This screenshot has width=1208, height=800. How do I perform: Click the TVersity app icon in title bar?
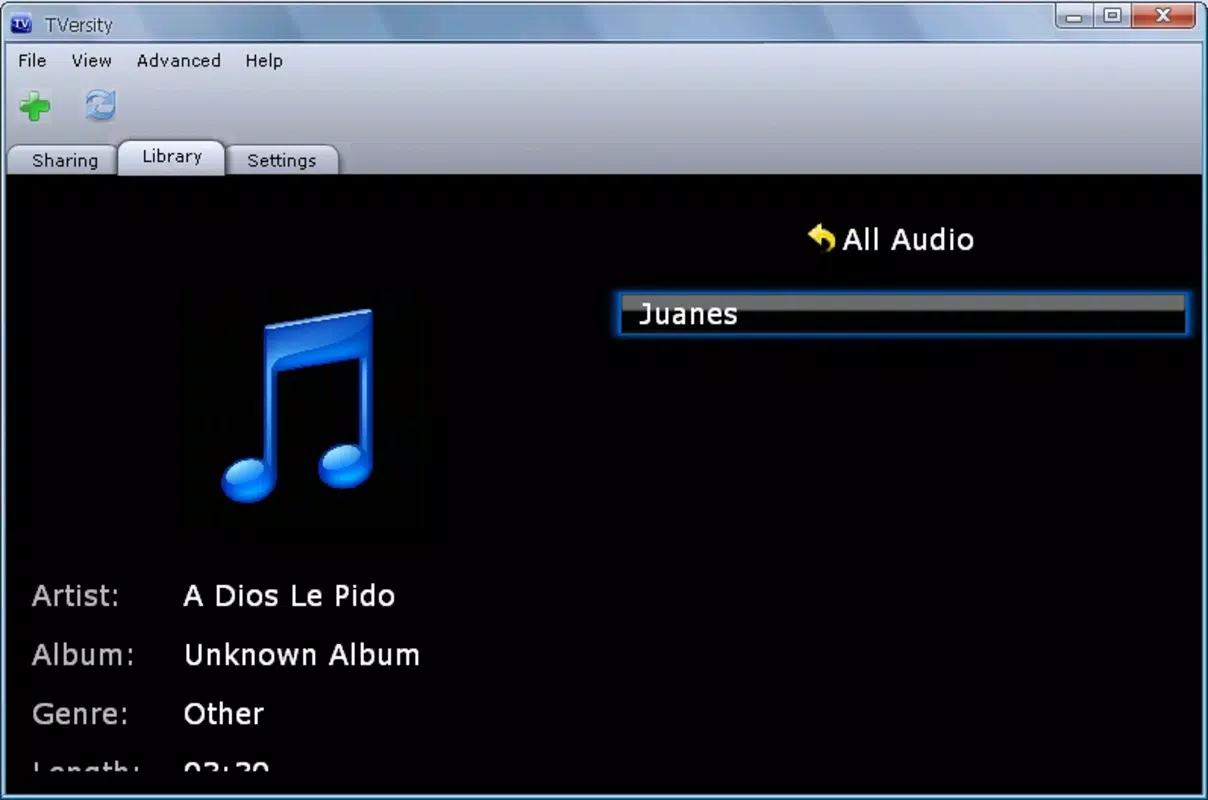(x=20, y=24)
